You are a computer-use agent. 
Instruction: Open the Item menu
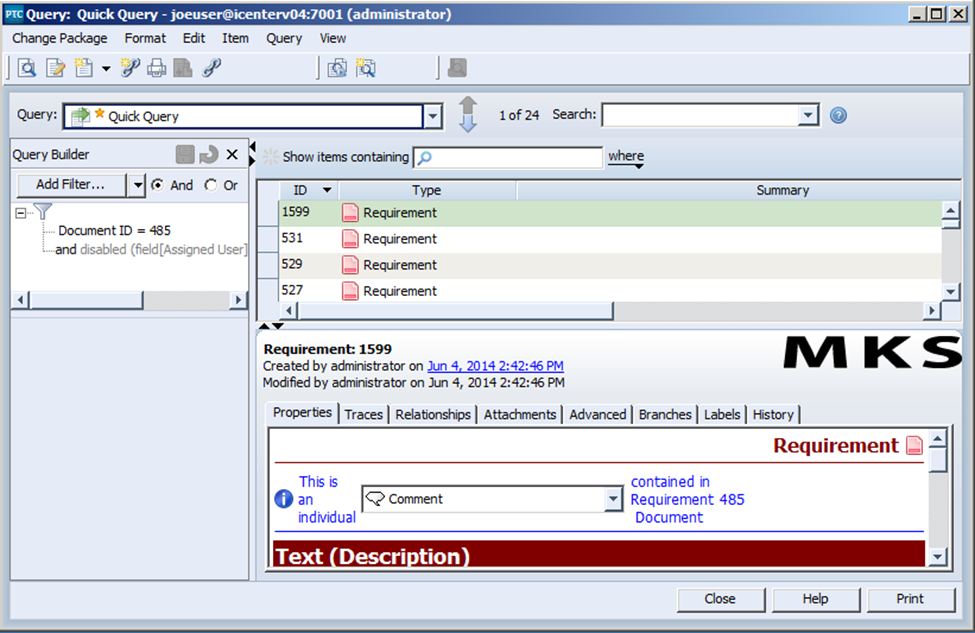[235, 38]
